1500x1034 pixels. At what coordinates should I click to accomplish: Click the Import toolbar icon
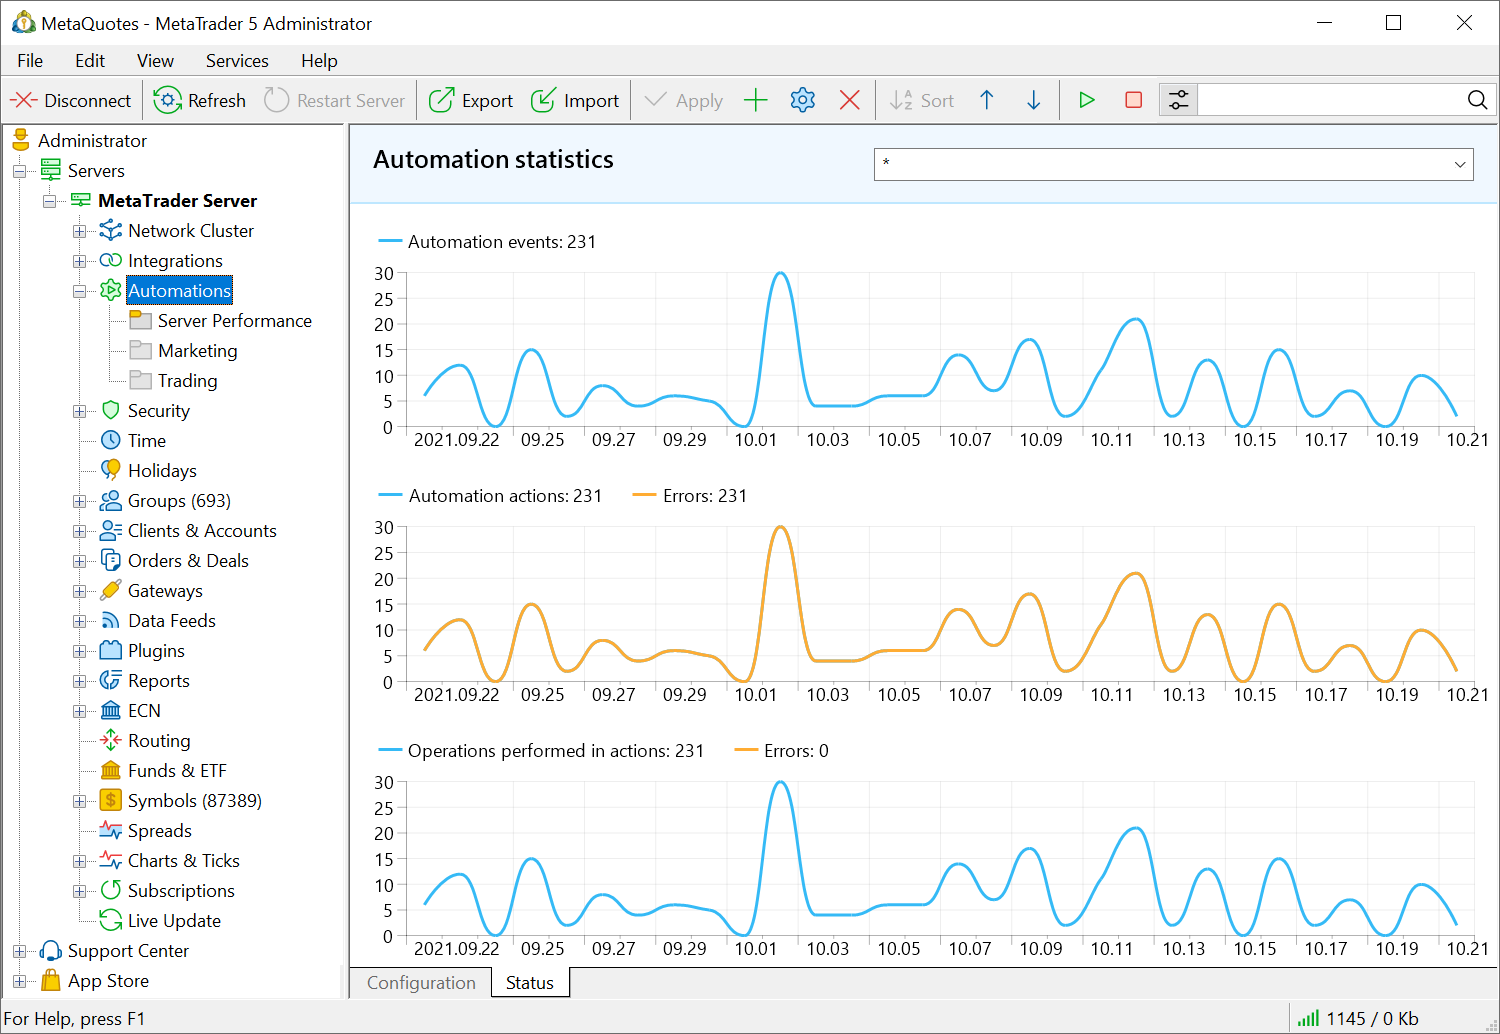point(543,100)
